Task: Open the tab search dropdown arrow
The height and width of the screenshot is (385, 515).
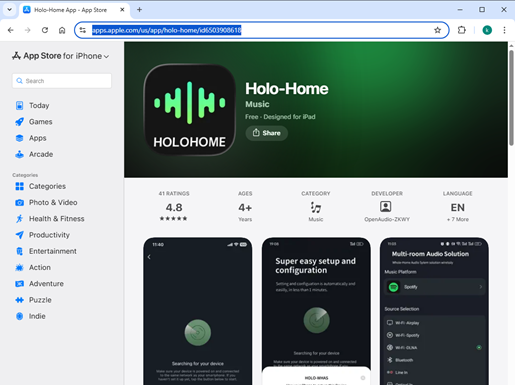Action: tap(9, 10)
